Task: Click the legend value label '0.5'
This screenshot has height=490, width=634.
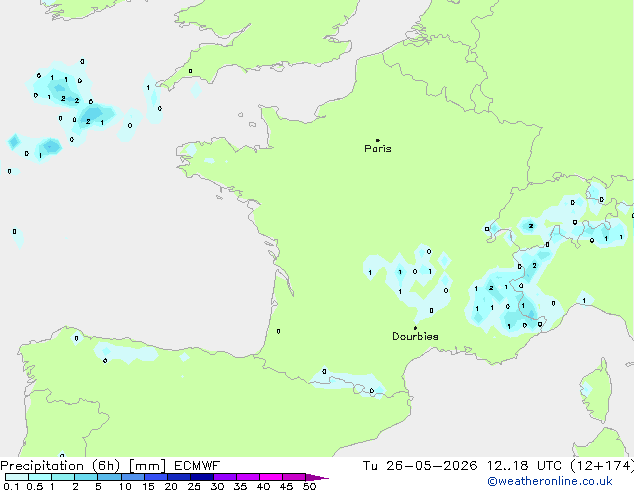Action: [x=35, y=486]
